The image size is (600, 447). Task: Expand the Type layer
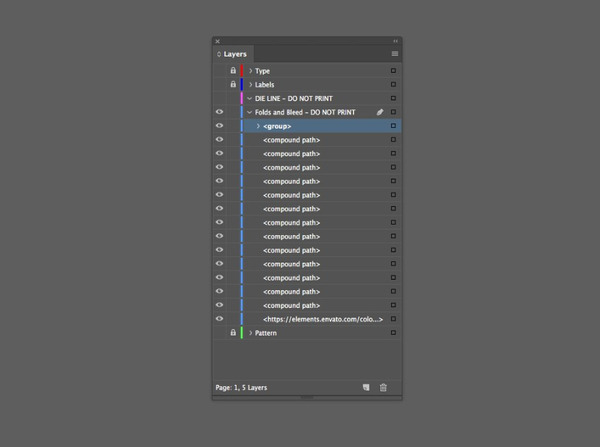coord(250,71)
